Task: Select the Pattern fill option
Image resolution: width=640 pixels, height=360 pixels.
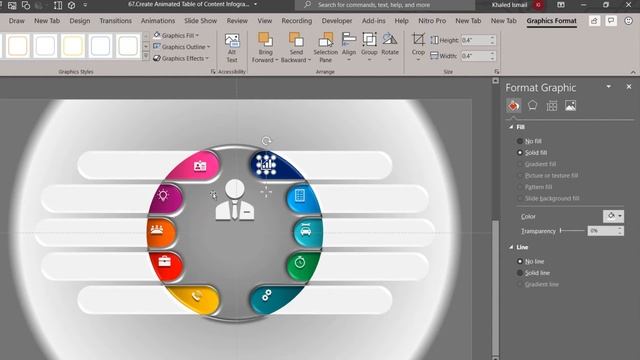Action: pyautogui.click(x=534, y=187)
